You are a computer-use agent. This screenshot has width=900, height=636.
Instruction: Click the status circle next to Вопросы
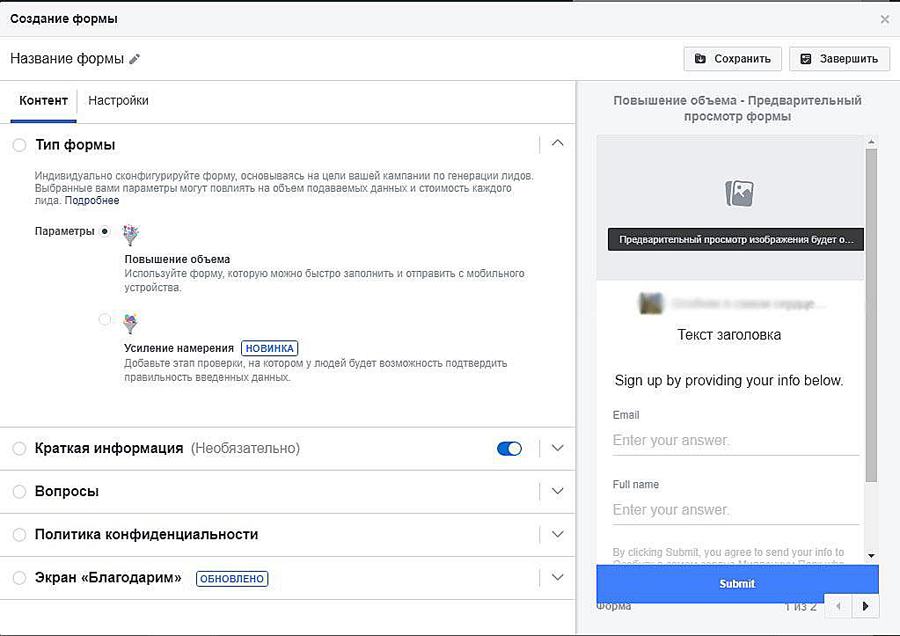point(20,492)
